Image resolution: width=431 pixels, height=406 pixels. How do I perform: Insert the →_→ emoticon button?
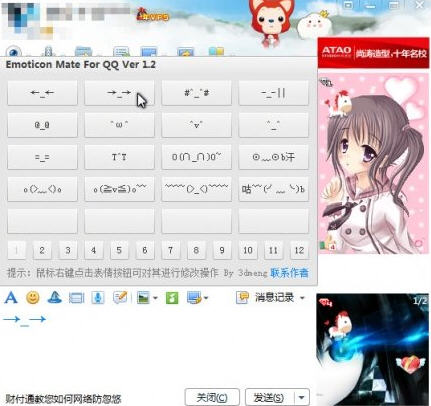tap(119, 93)
